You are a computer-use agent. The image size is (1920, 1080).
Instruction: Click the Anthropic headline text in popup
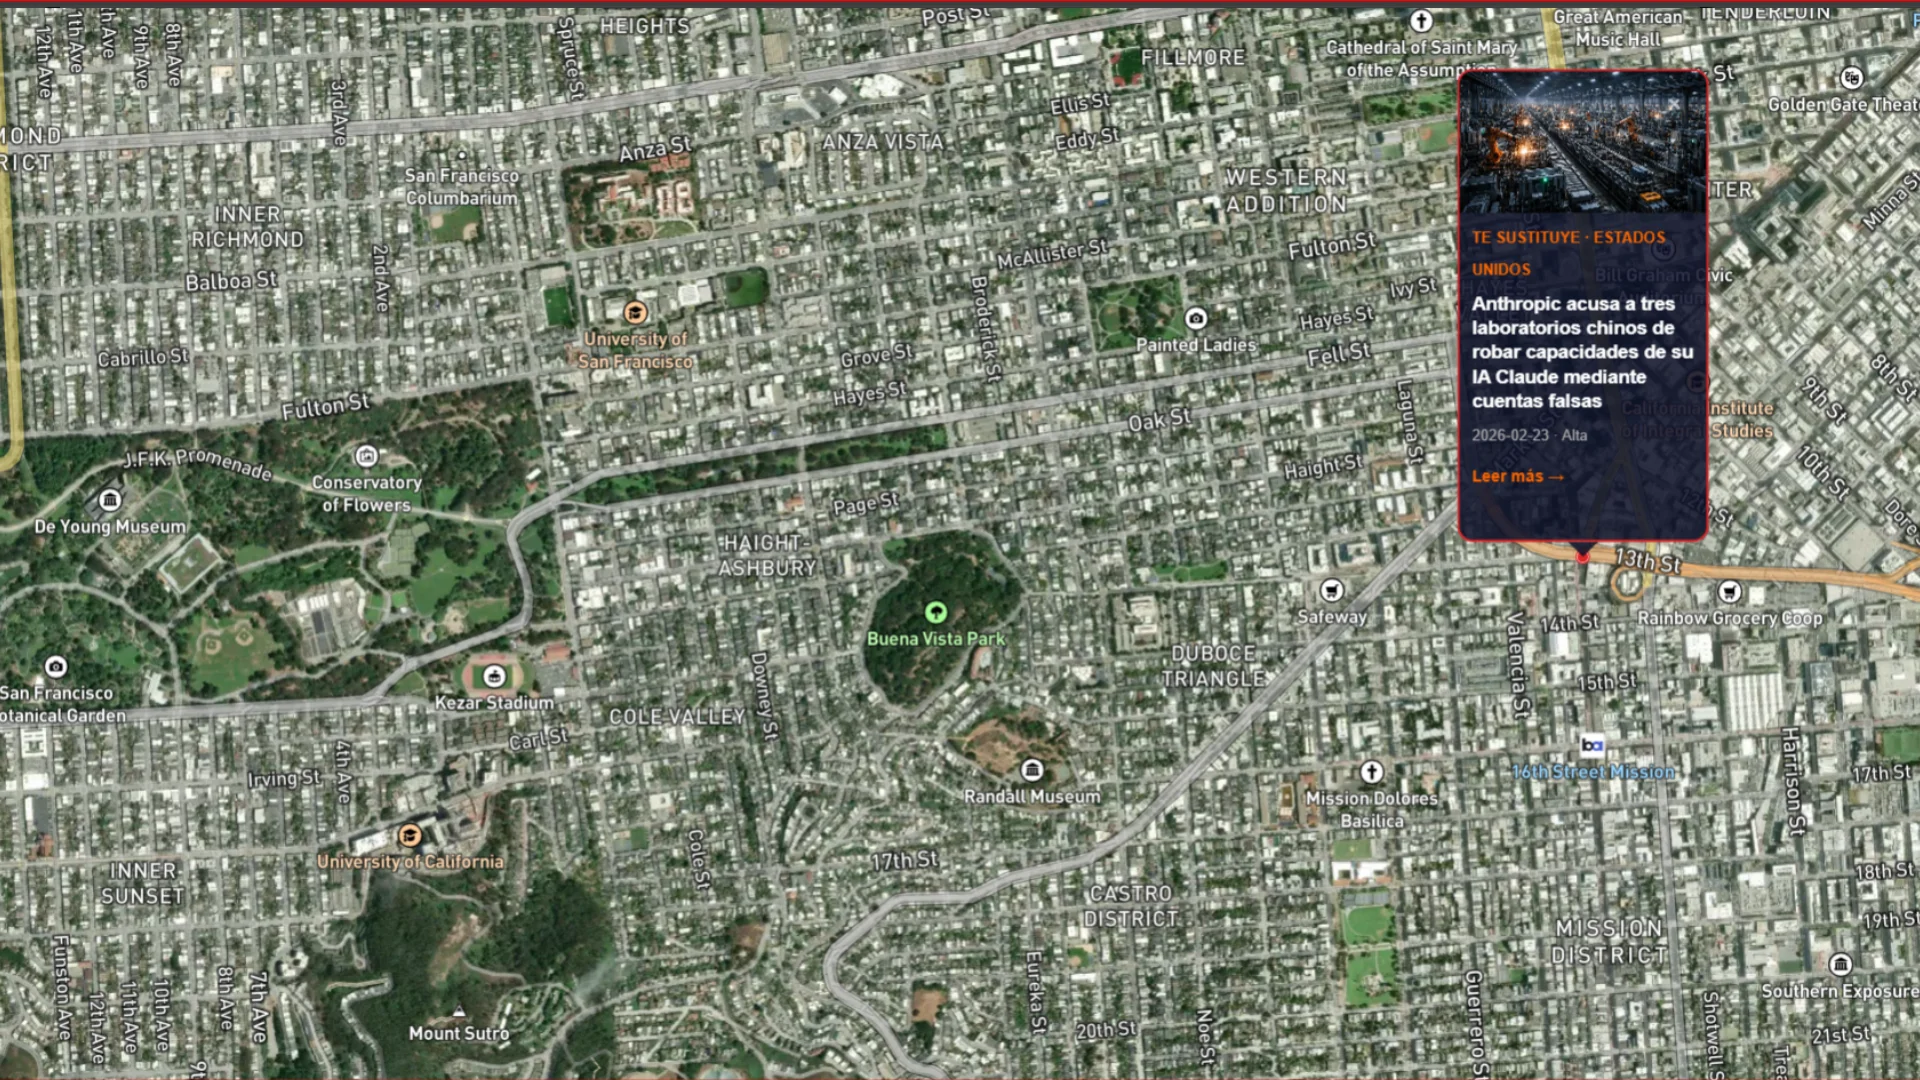[1582, 352]
